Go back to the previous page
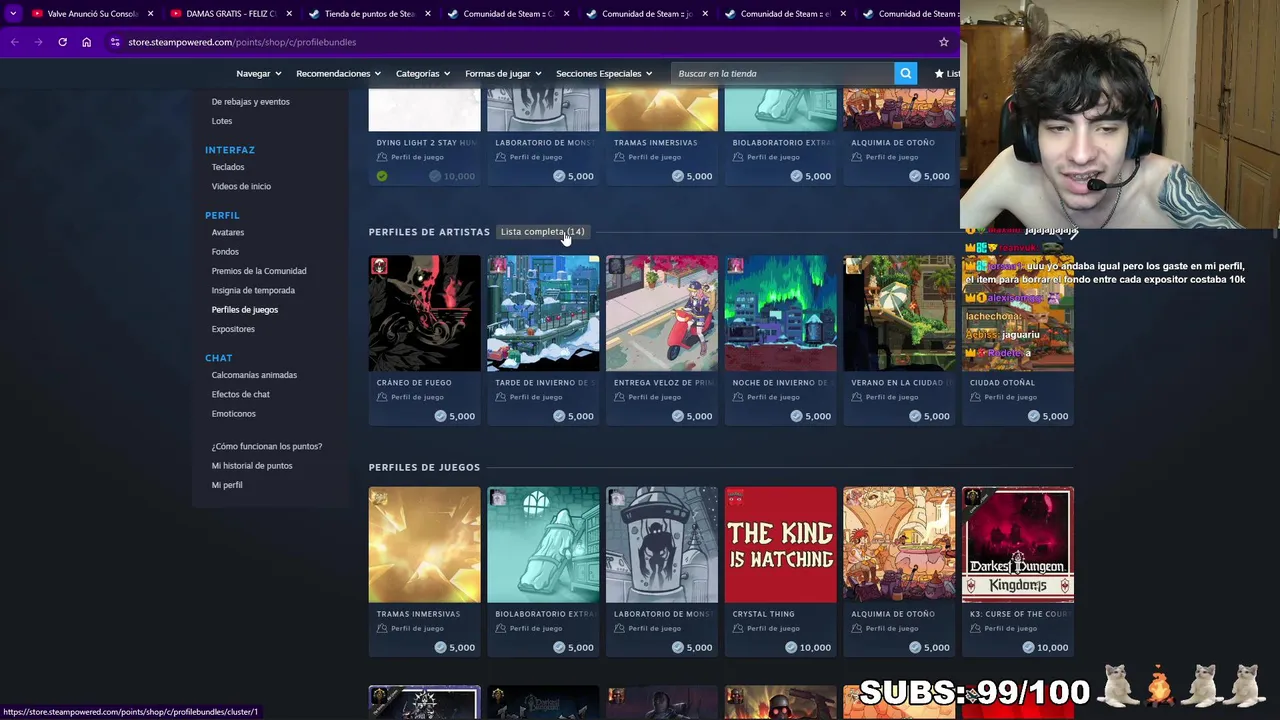The width and height of the screenshot is (1280, 720). point(14,42)
